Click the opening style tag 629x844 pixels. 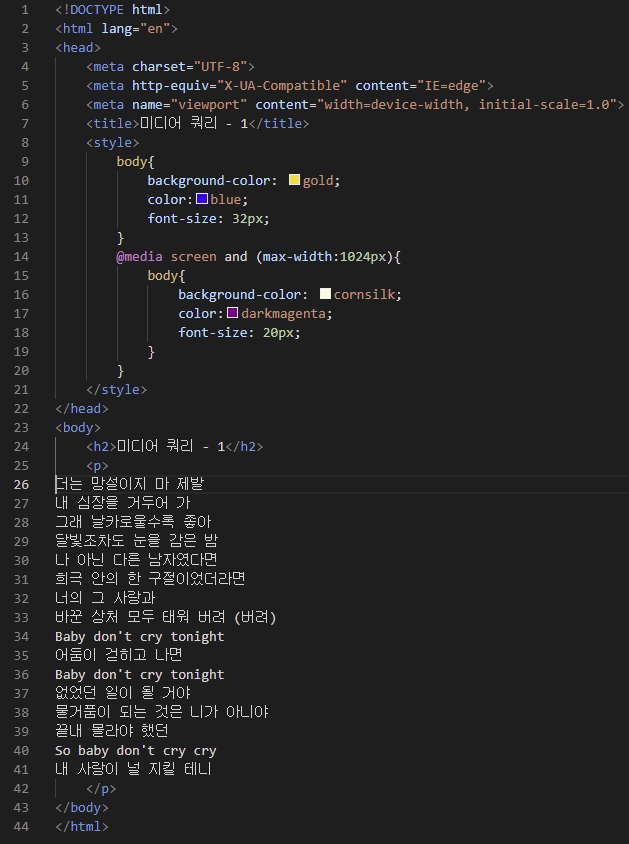click(112, 143)
